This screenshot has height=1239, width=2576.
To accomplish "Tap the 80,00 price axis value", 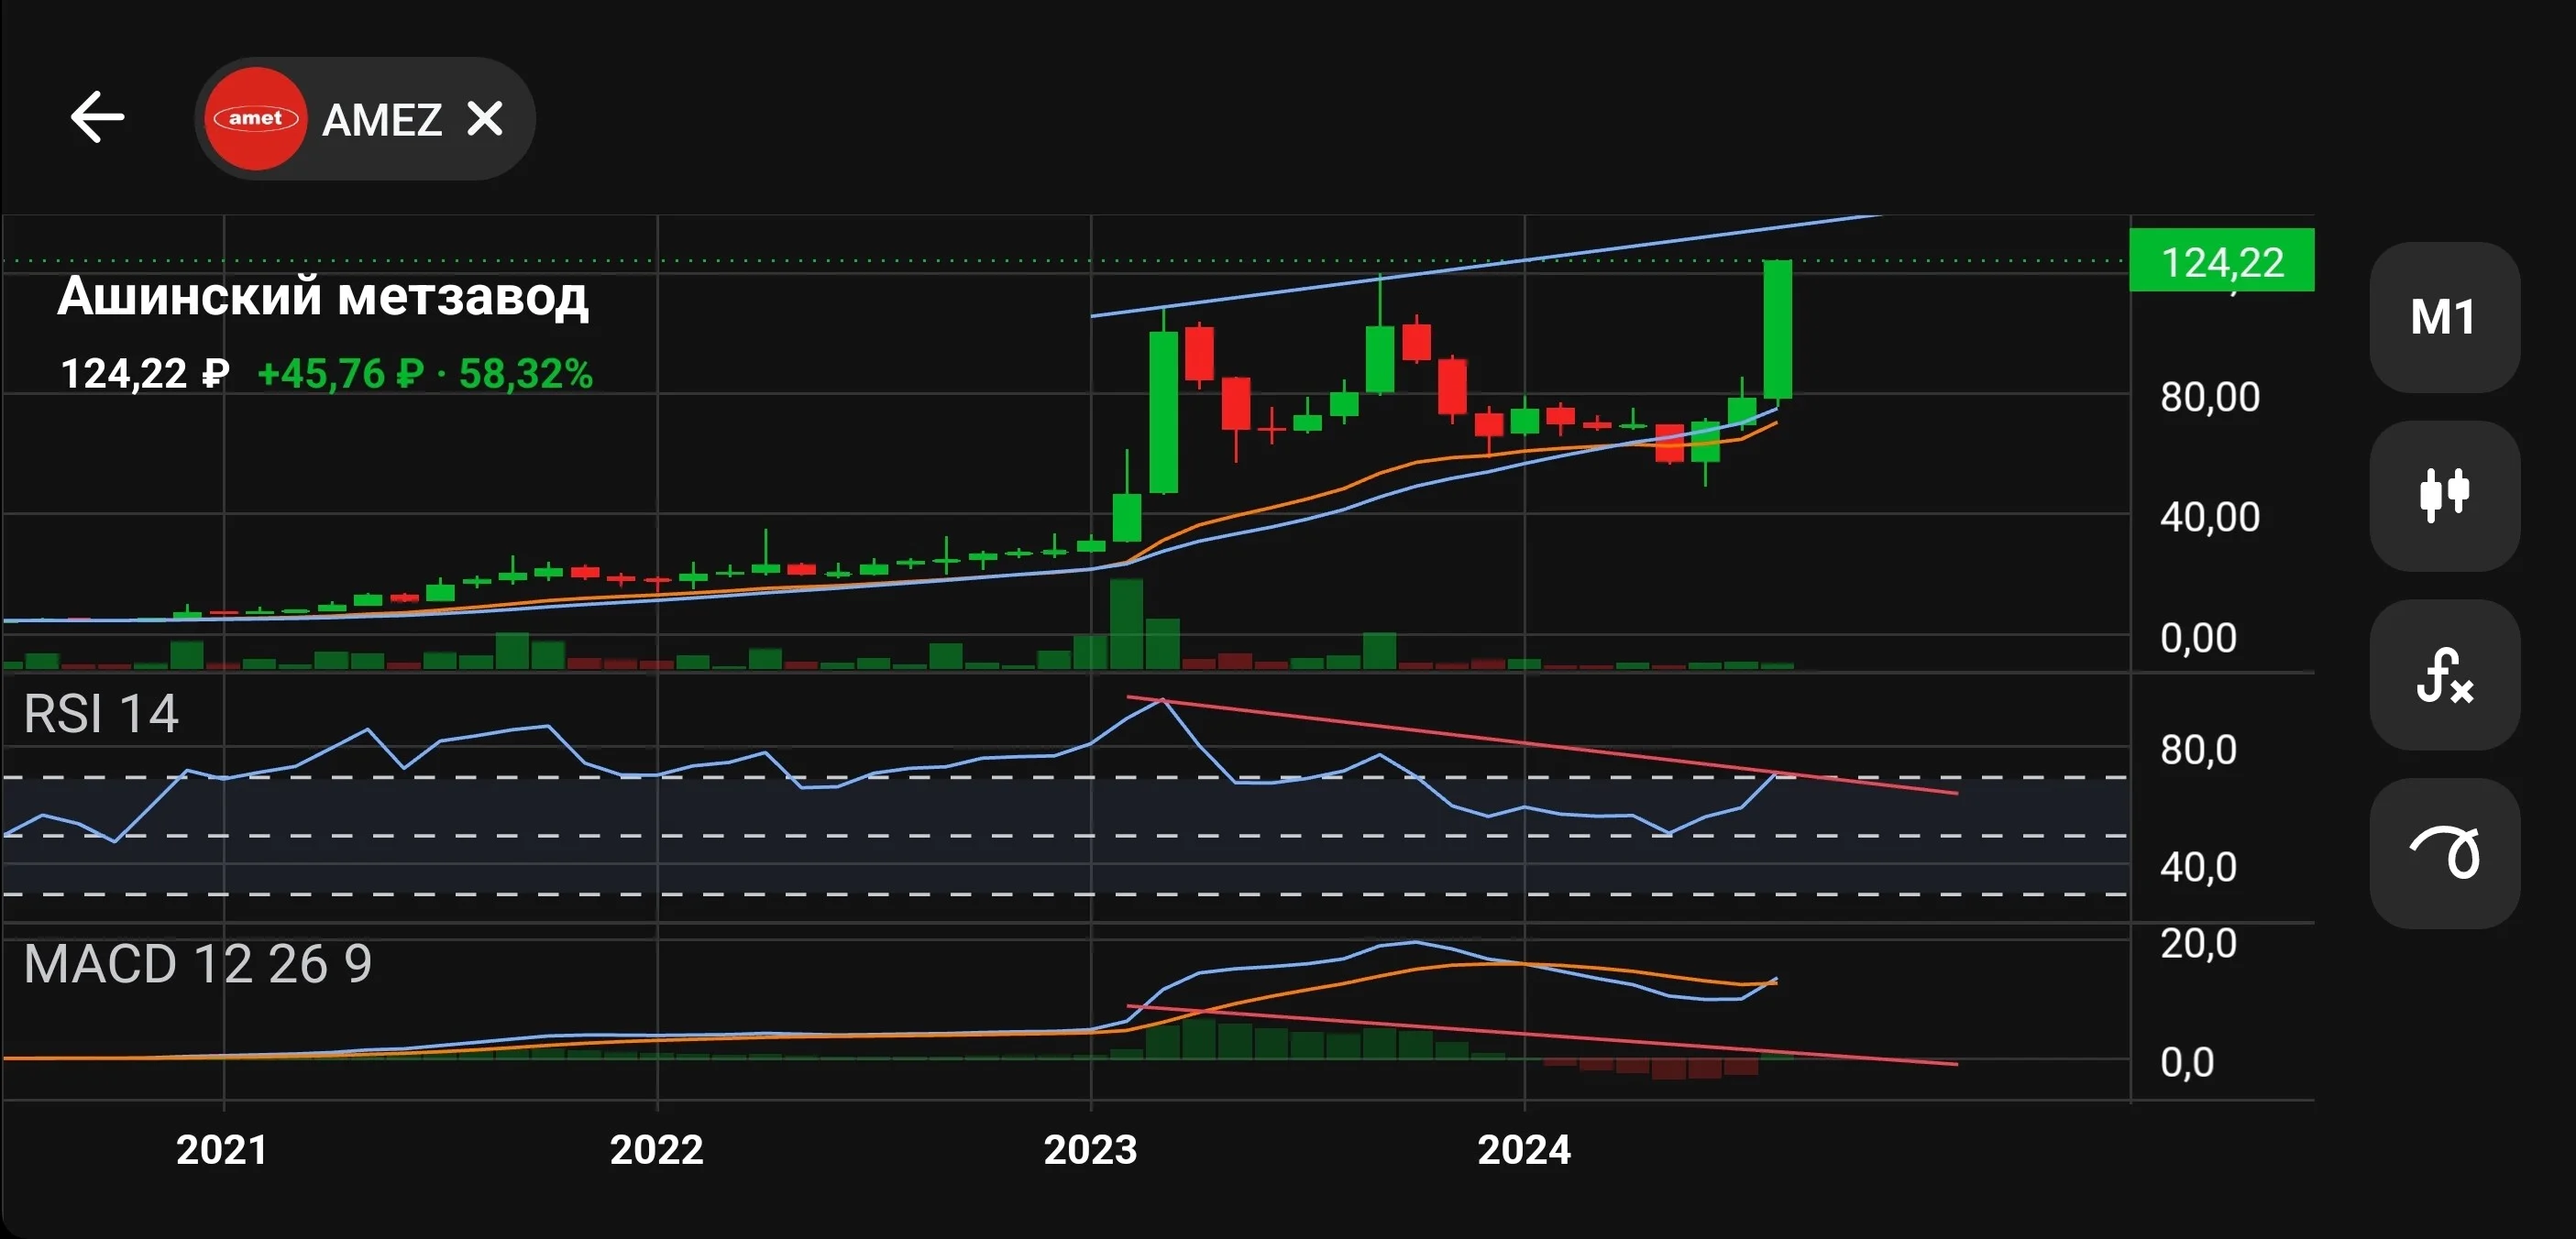I will [x=2210, y=397].
